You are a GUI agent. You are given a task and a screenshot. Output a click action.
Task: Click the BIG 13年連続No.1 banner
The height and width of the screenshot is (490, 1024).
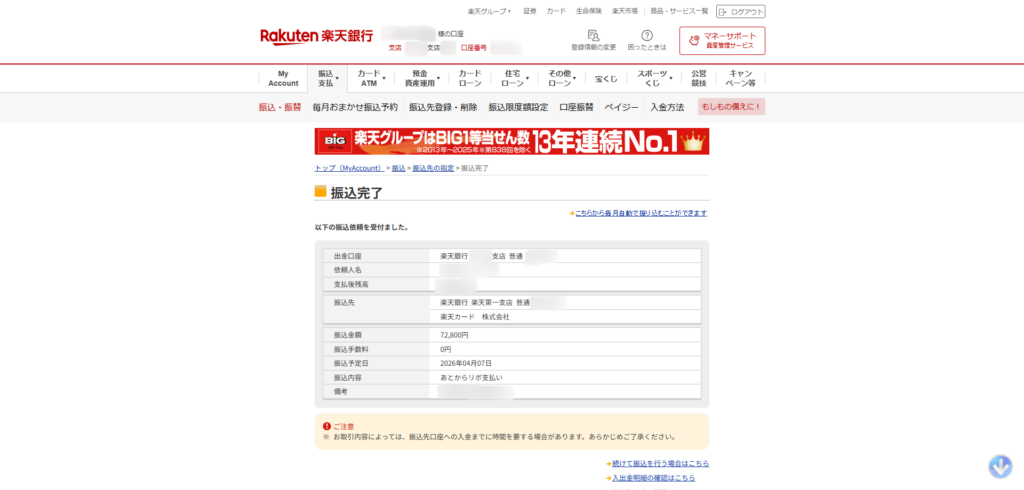coord(511,141)
